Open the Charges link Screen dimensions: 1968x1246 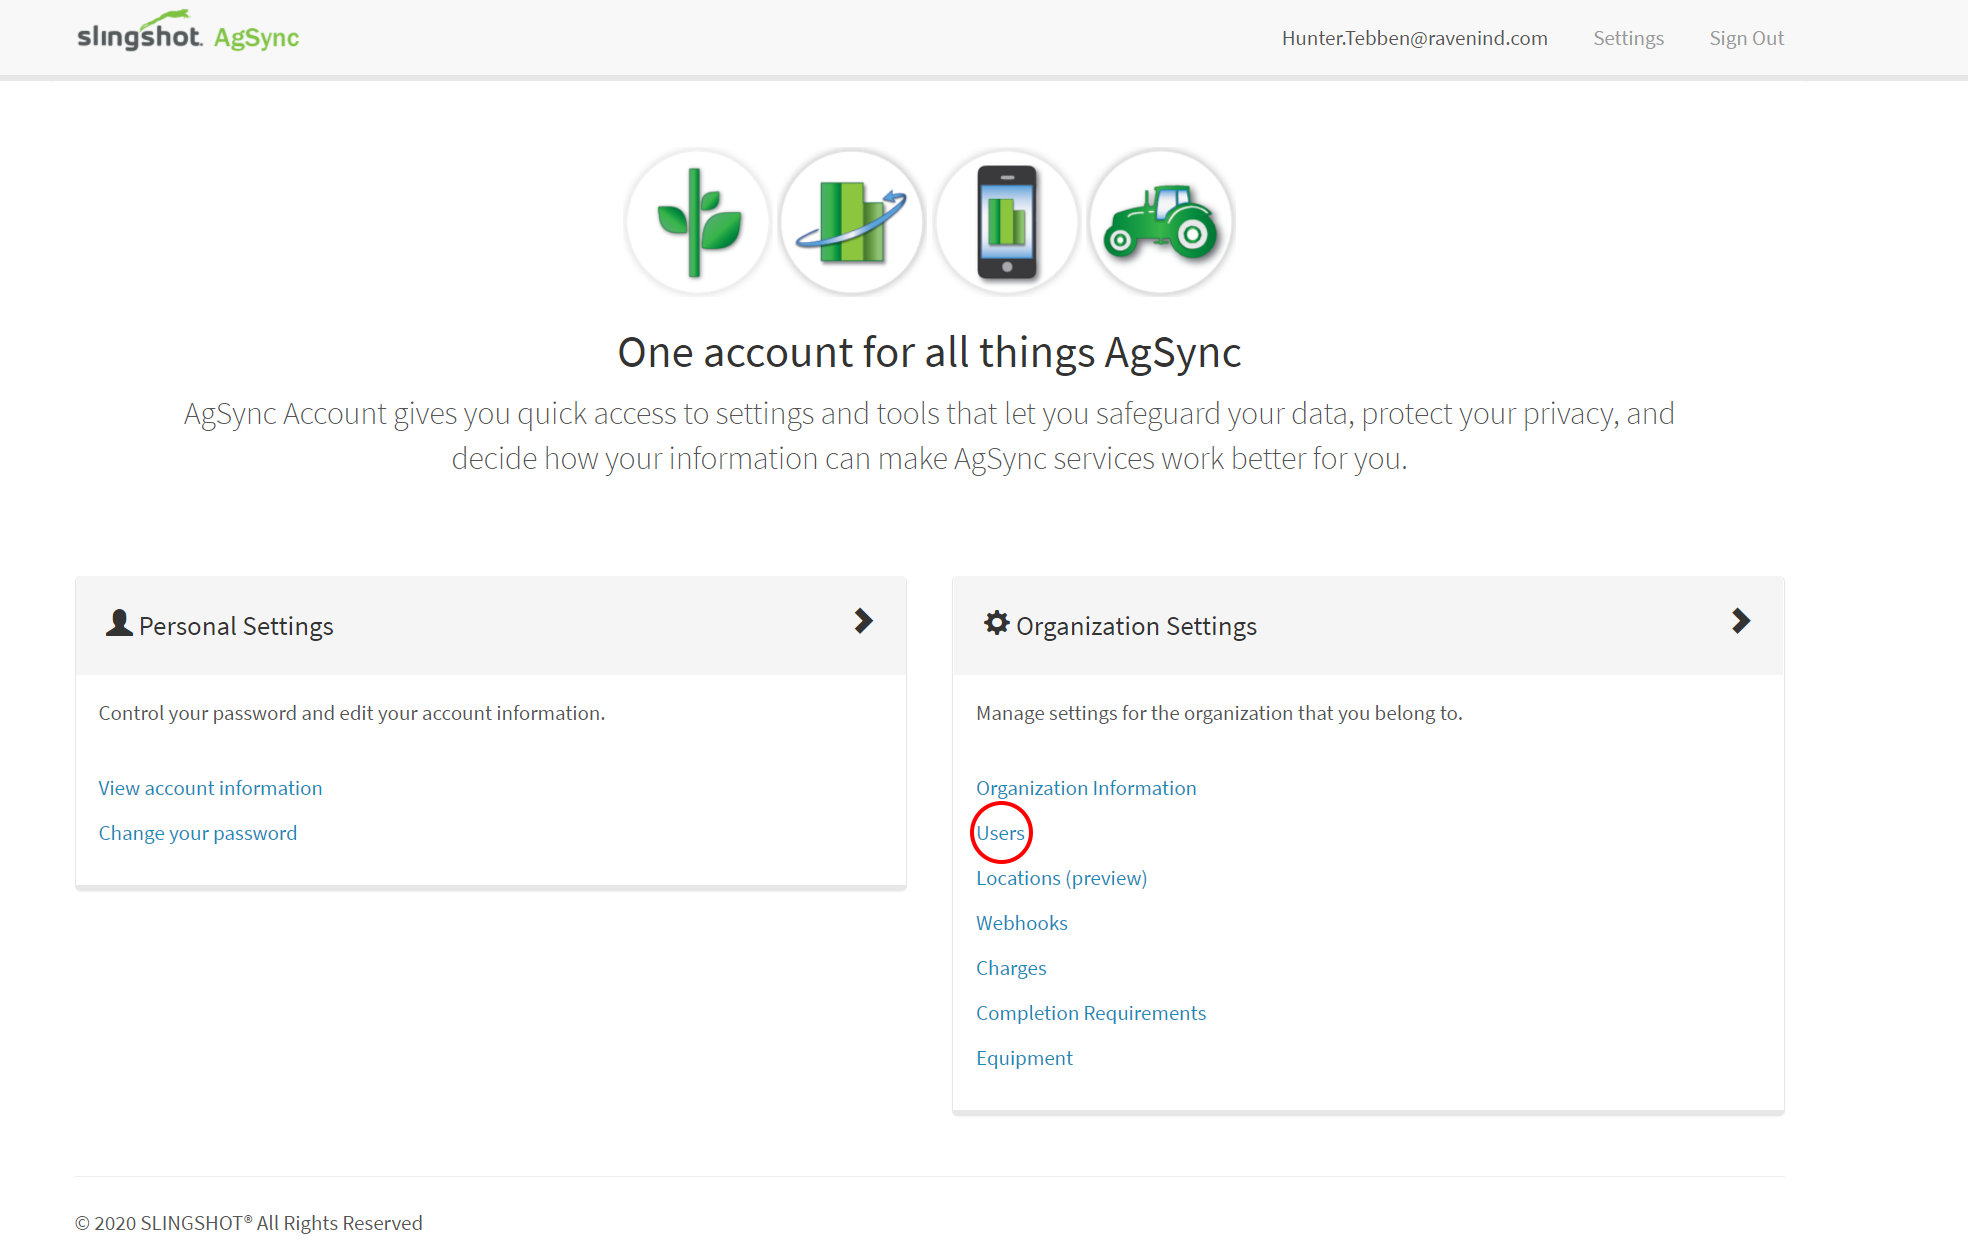1011,968
